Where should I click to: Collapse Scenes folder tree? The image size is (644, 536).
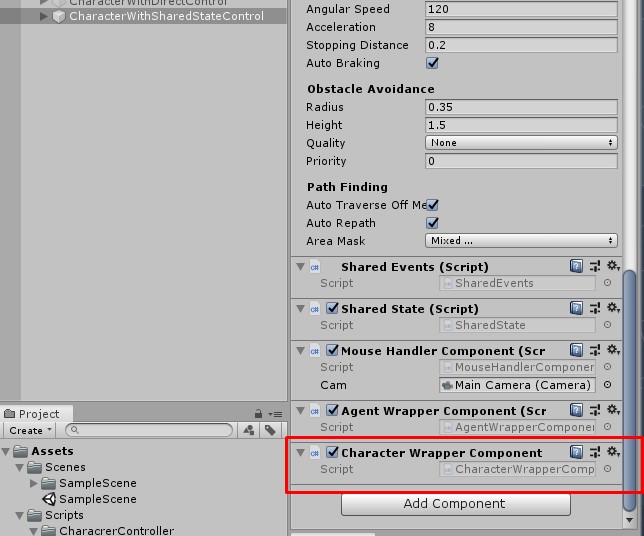(x=20, y=467)
